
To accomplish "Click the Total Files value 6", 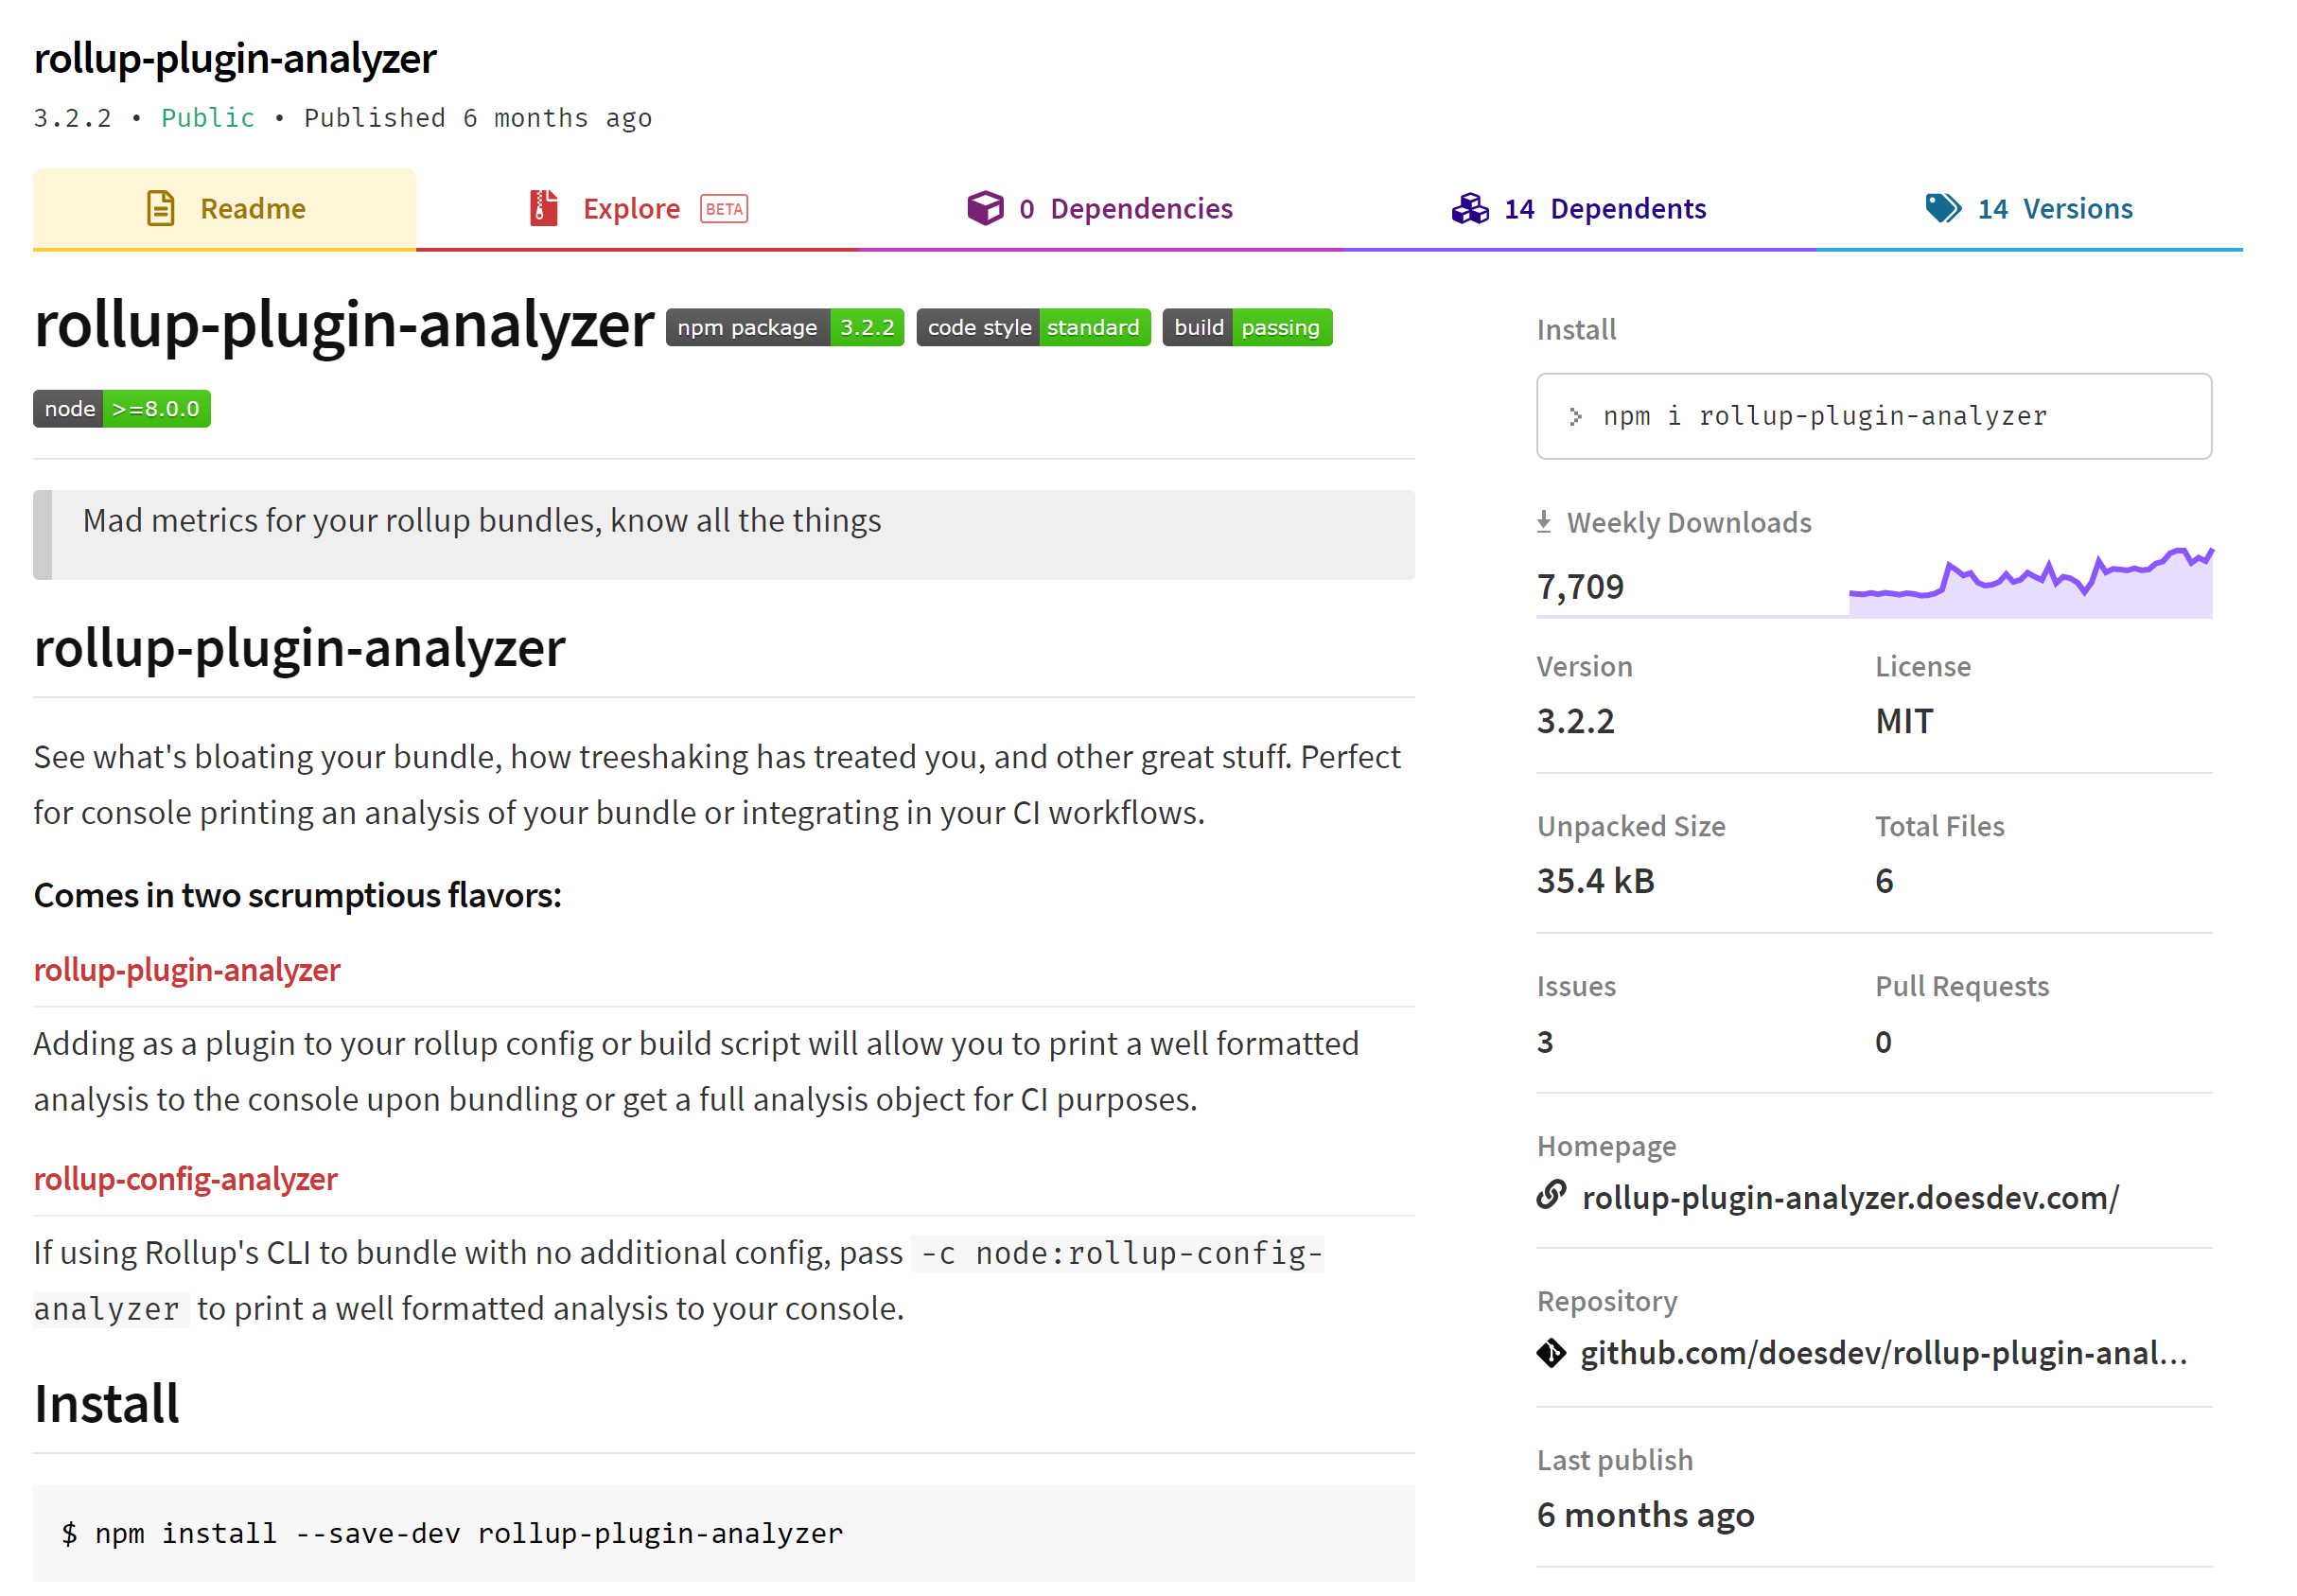I will (x=1884, y=881).
